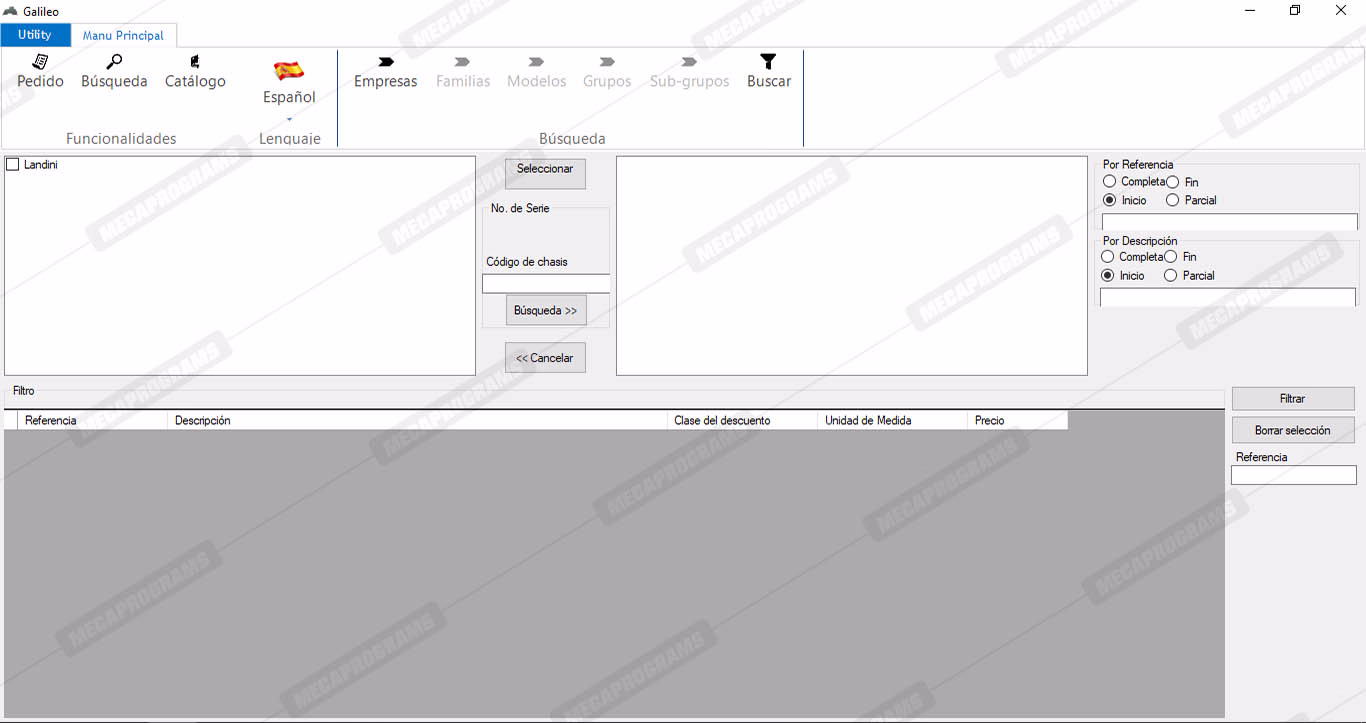The width and height of the screenshot is (1366, 723).
Task: Select Parcial radio under Por Descripción
Action: (1171, 276)
